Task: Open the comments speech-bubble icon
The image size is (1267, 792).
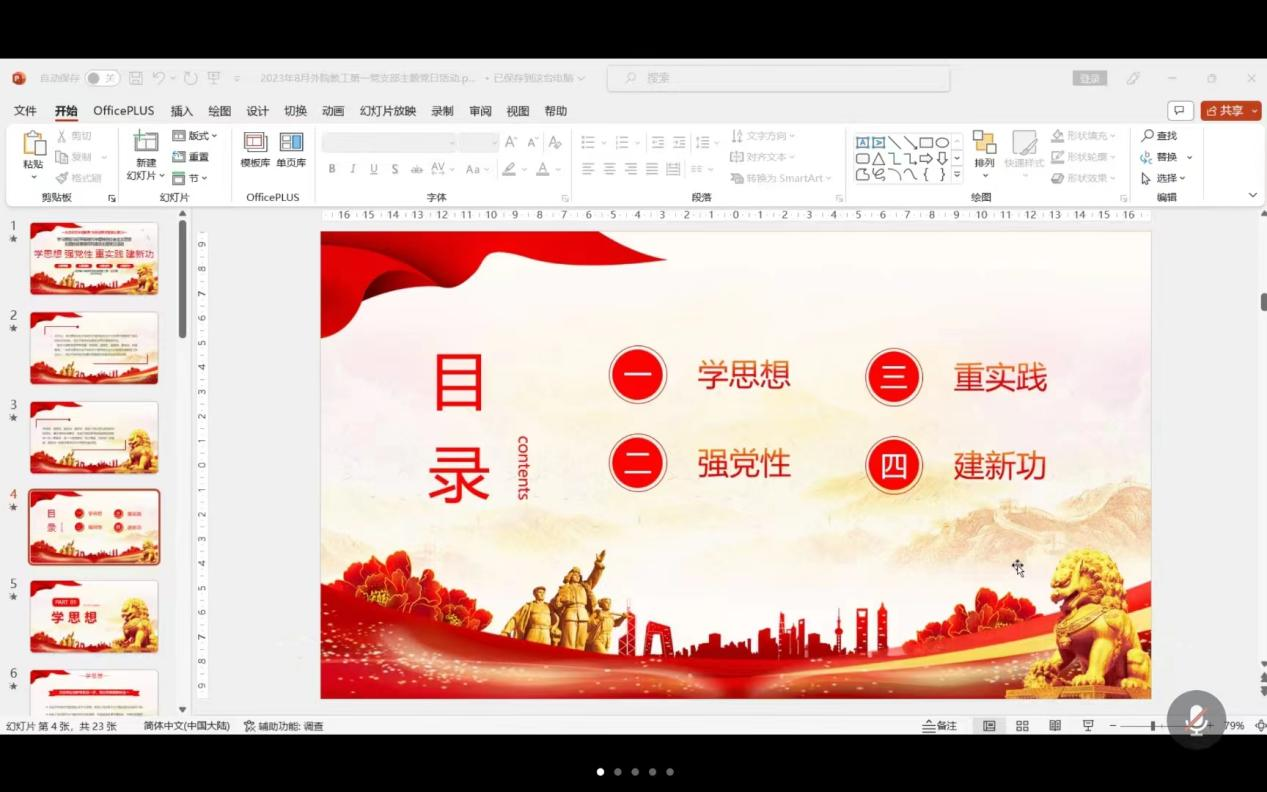Action: coord(1180,111)
